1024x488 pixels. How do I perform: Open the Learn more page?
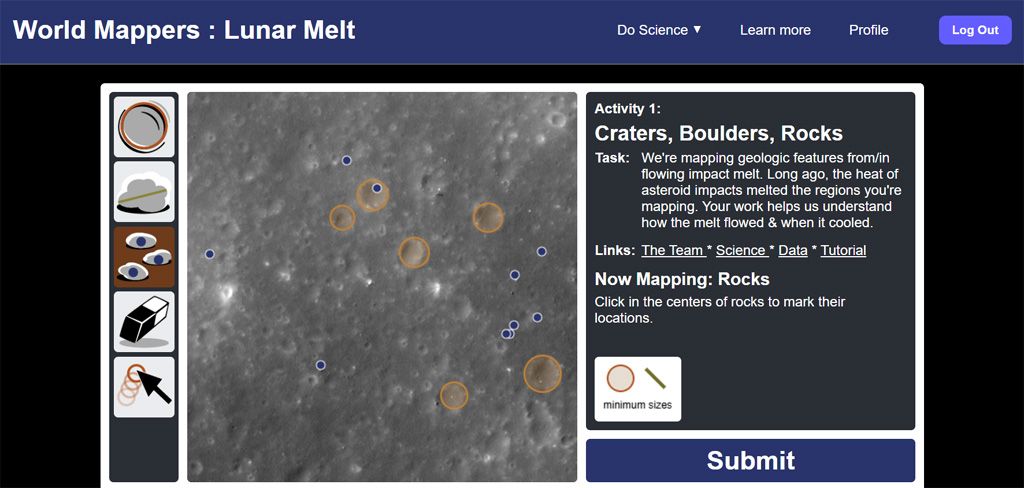[x=775, y=30]
